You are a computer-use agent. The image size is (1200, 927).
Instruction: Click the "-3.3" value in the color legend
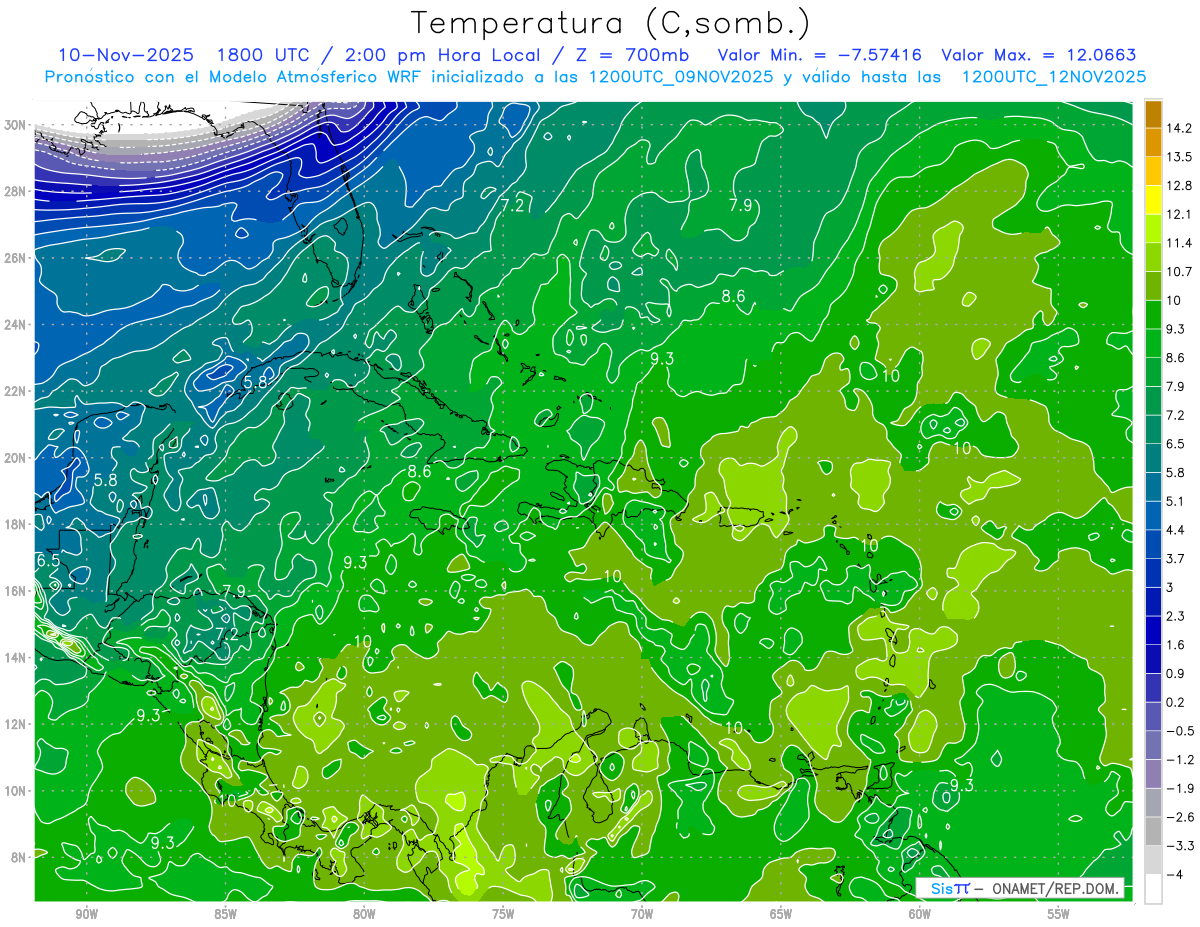tap(1180, 846)
